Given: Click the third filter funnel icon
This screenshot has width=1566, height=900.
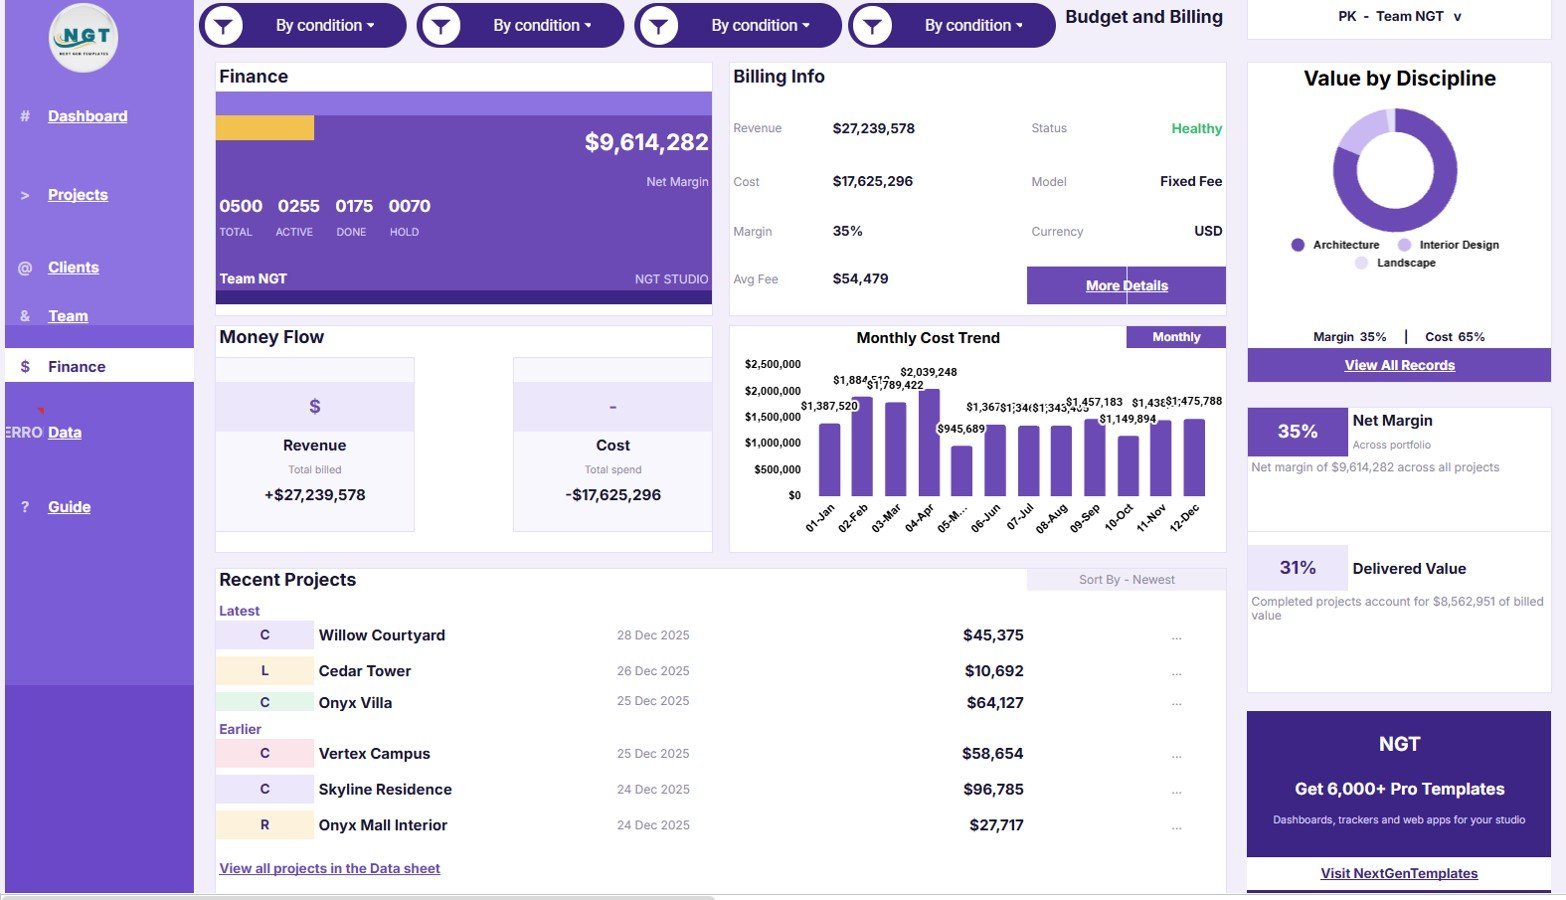Looking at the screenshot, I should [x=659, y=25].
